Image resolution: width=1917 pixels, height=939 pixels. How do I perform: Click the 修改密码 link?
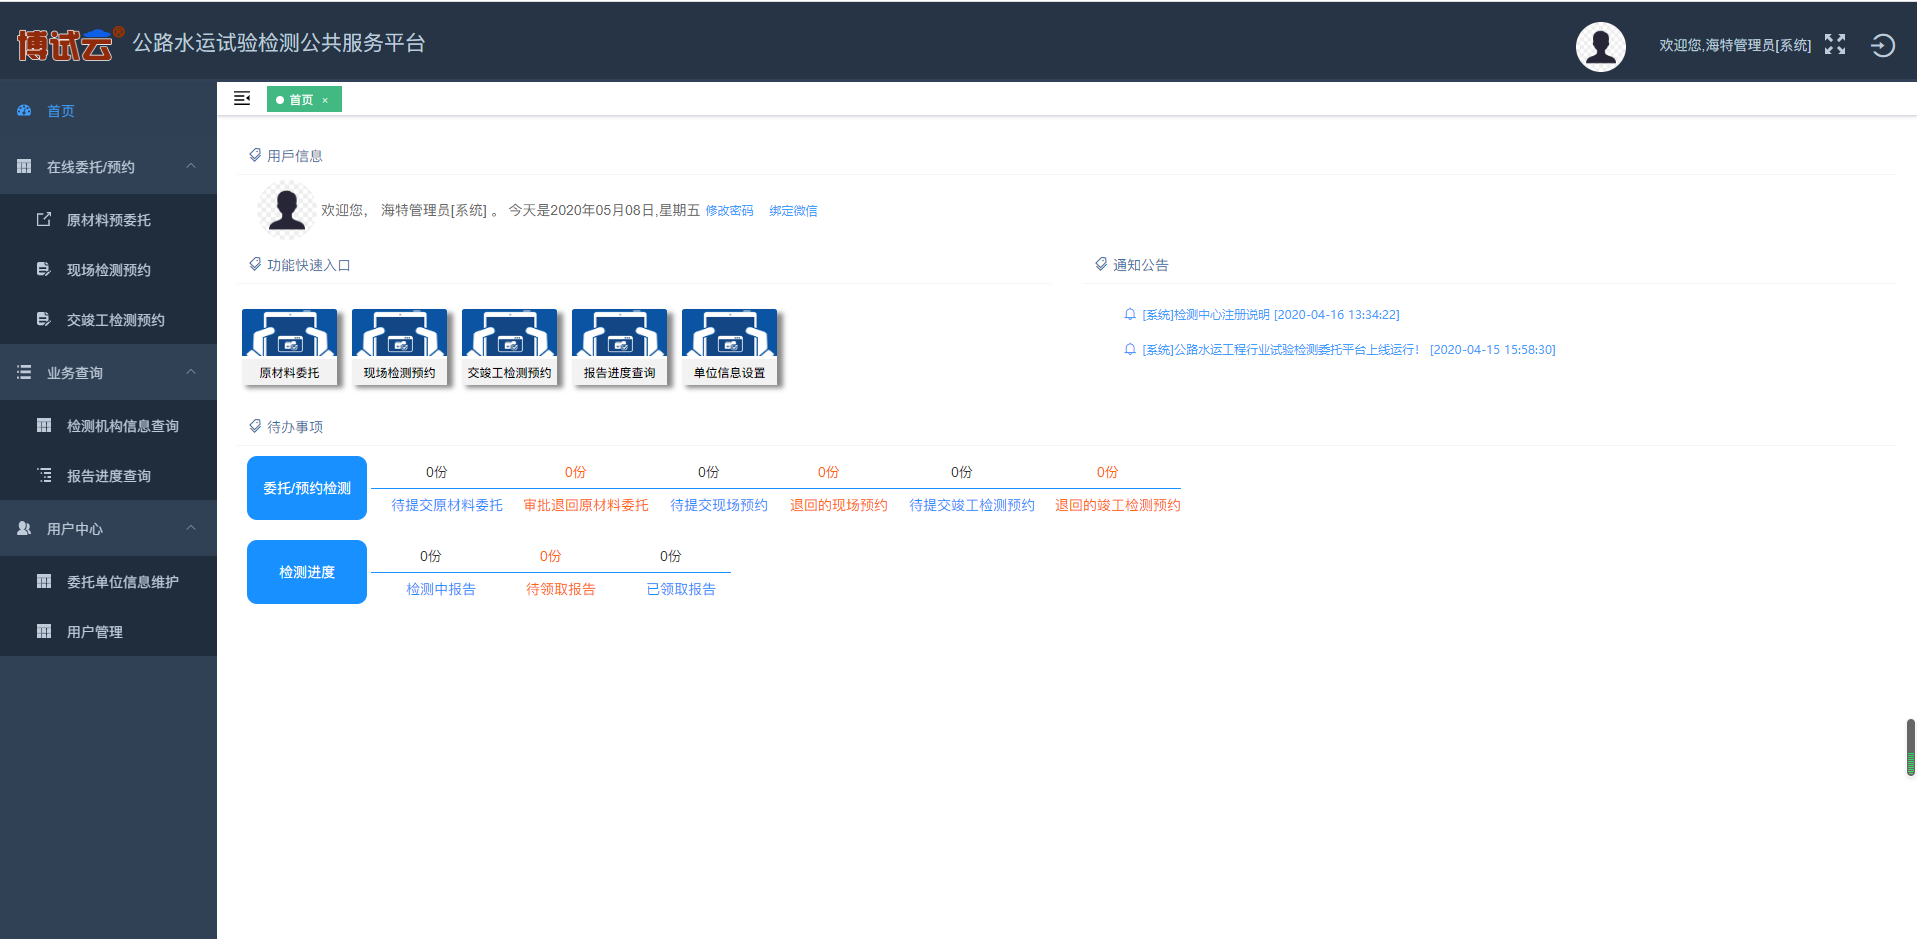(729, 211)
